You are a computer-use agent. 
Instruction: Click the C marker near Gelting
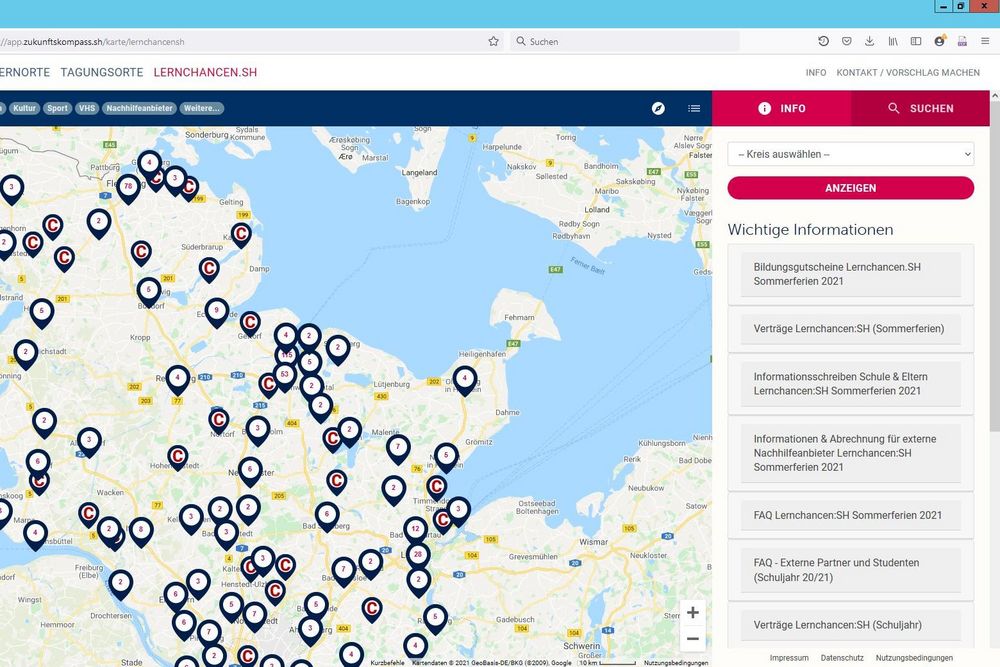tap(241, 235)
